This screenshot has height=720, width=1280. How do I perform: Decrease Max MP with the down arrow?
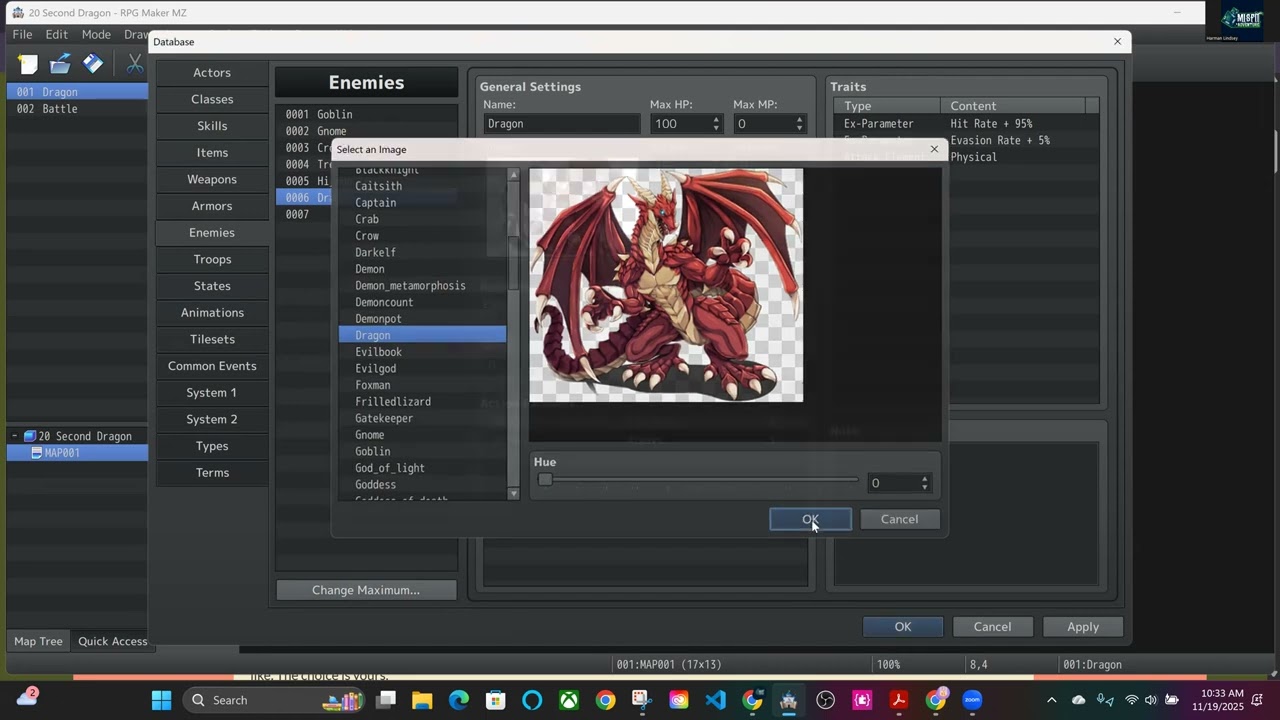coord(798,128)
